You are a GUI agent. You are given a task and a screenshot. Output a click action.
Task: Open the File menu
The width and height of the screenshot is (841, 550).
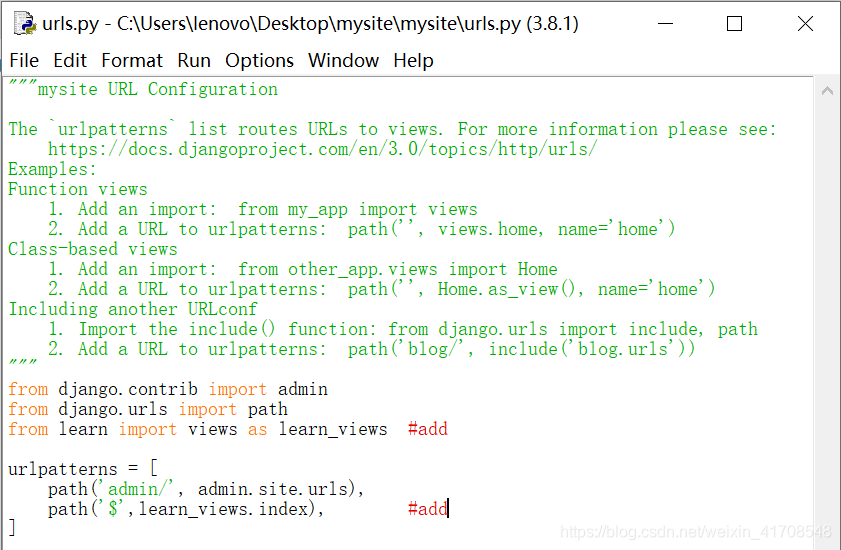tap(24, 61)
